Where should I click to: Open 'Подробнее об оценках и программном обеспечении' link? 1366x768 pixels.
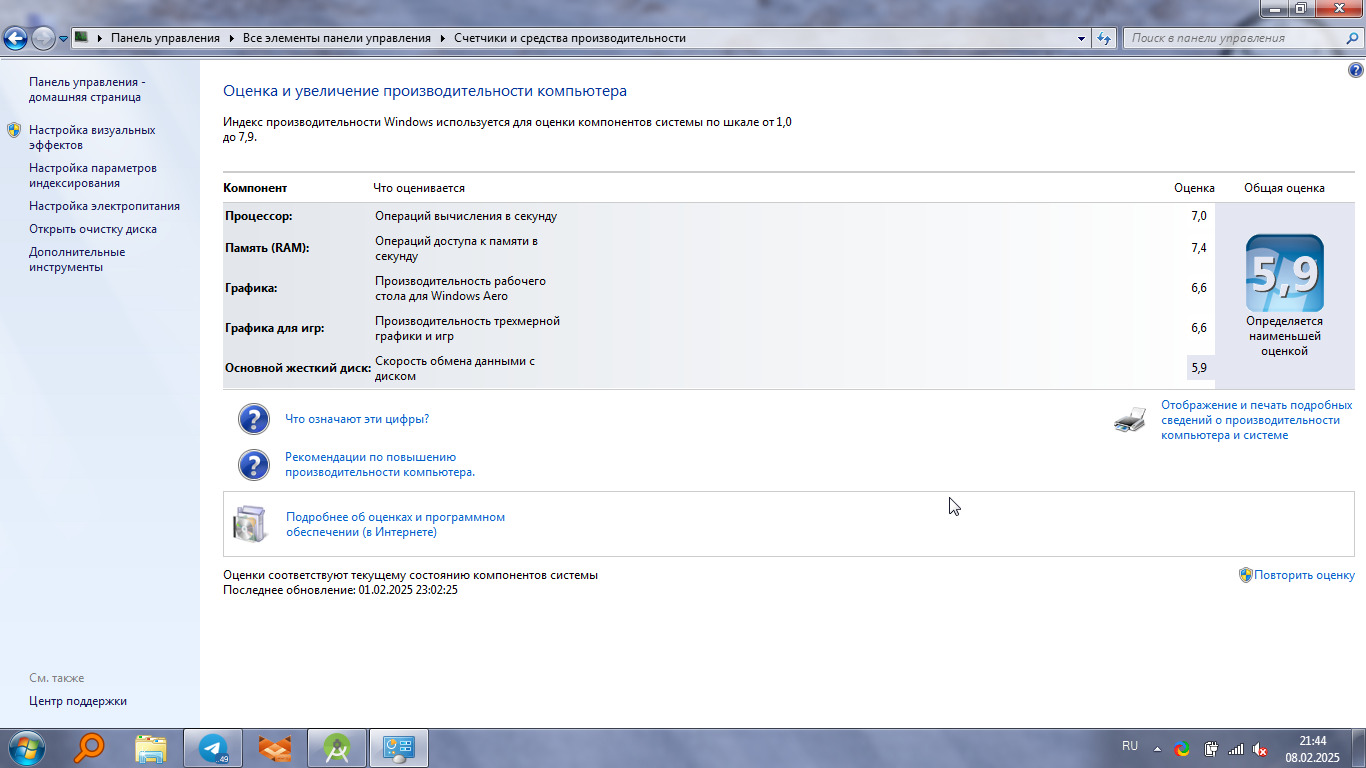[x=395, y=525]
